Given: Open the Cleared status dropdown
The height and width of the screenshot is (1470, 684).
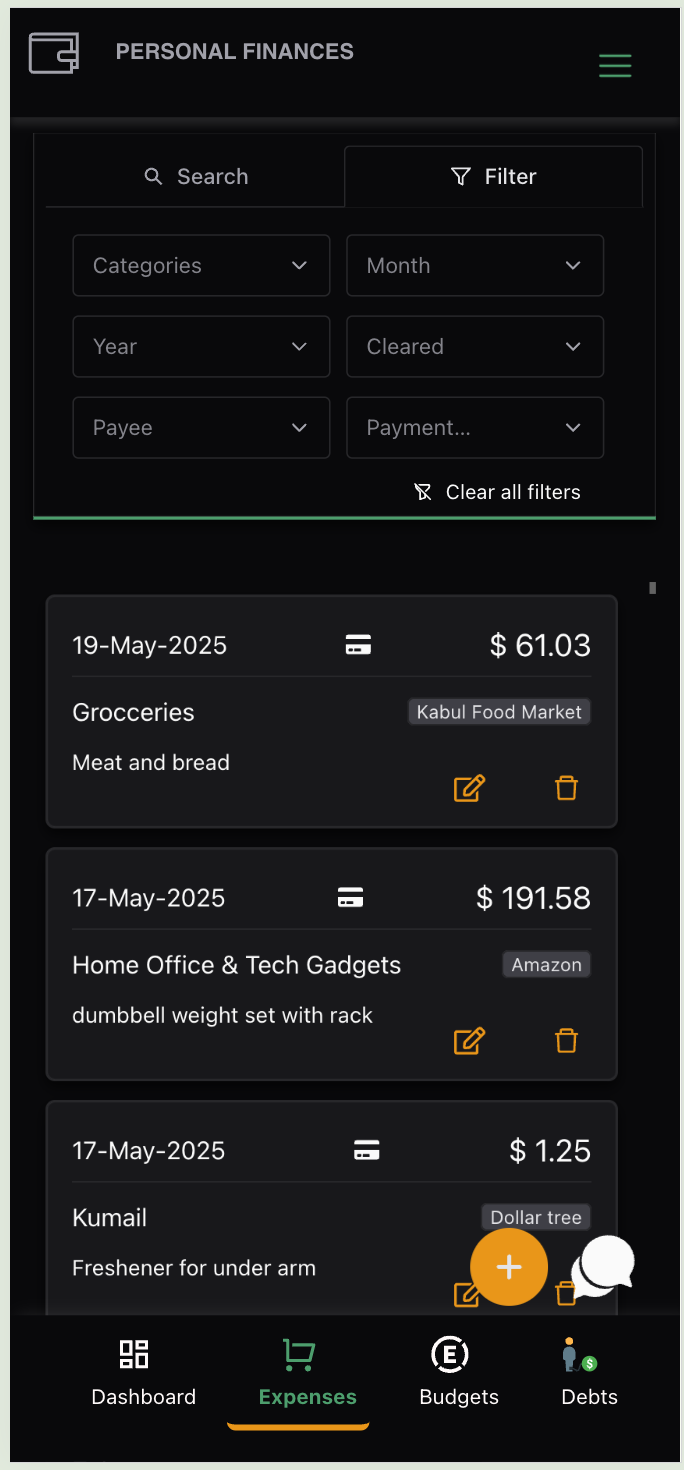Looking at the screenshot, I should tap(474, 346).
